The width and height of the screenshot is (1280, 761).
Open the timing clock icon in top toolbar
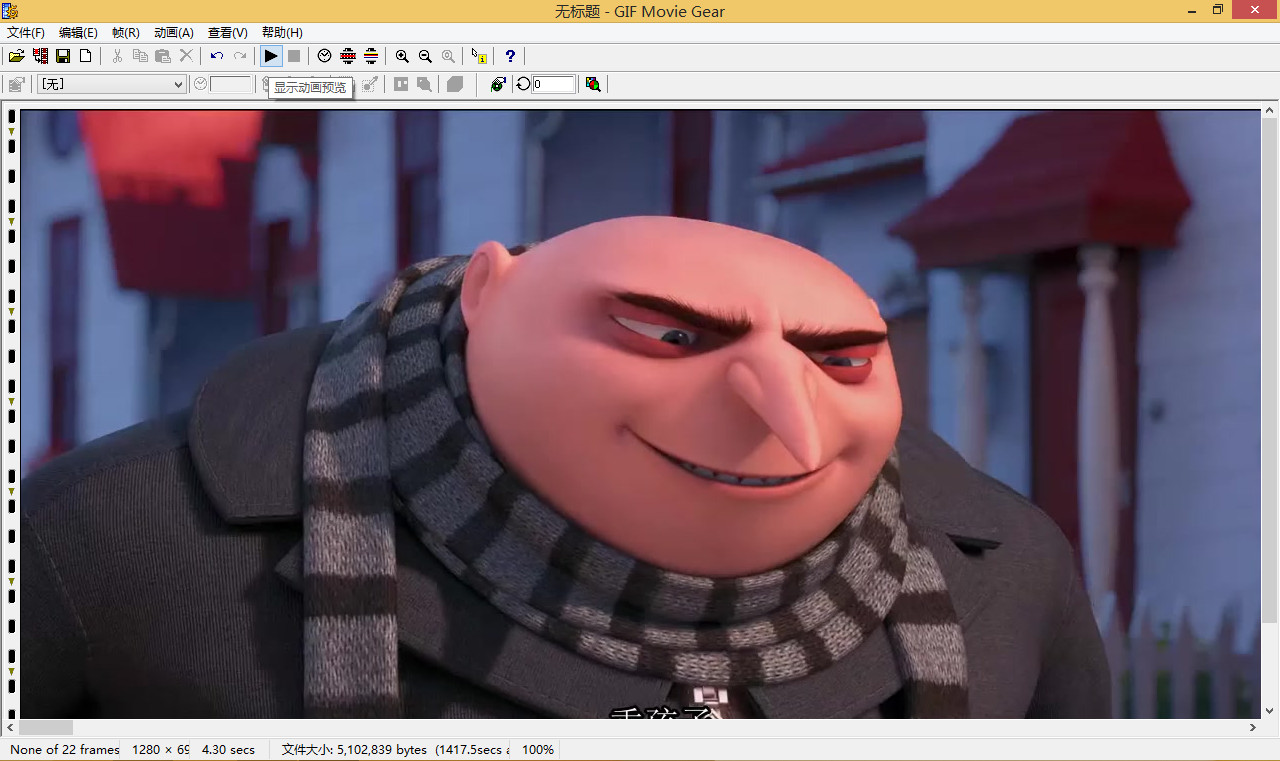pos(324,56)
